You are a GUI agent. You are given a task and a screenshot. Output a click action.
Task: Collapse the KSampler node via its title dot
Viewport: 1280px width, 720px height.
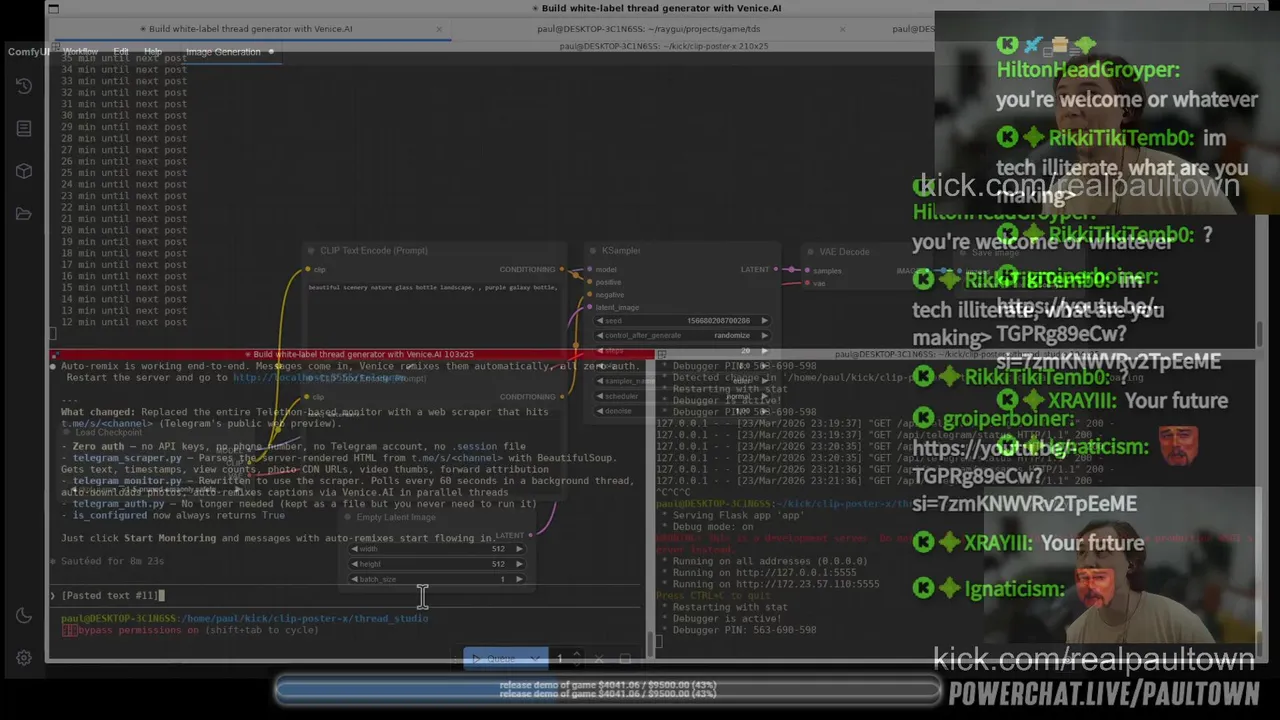click(x=593, y=251)
